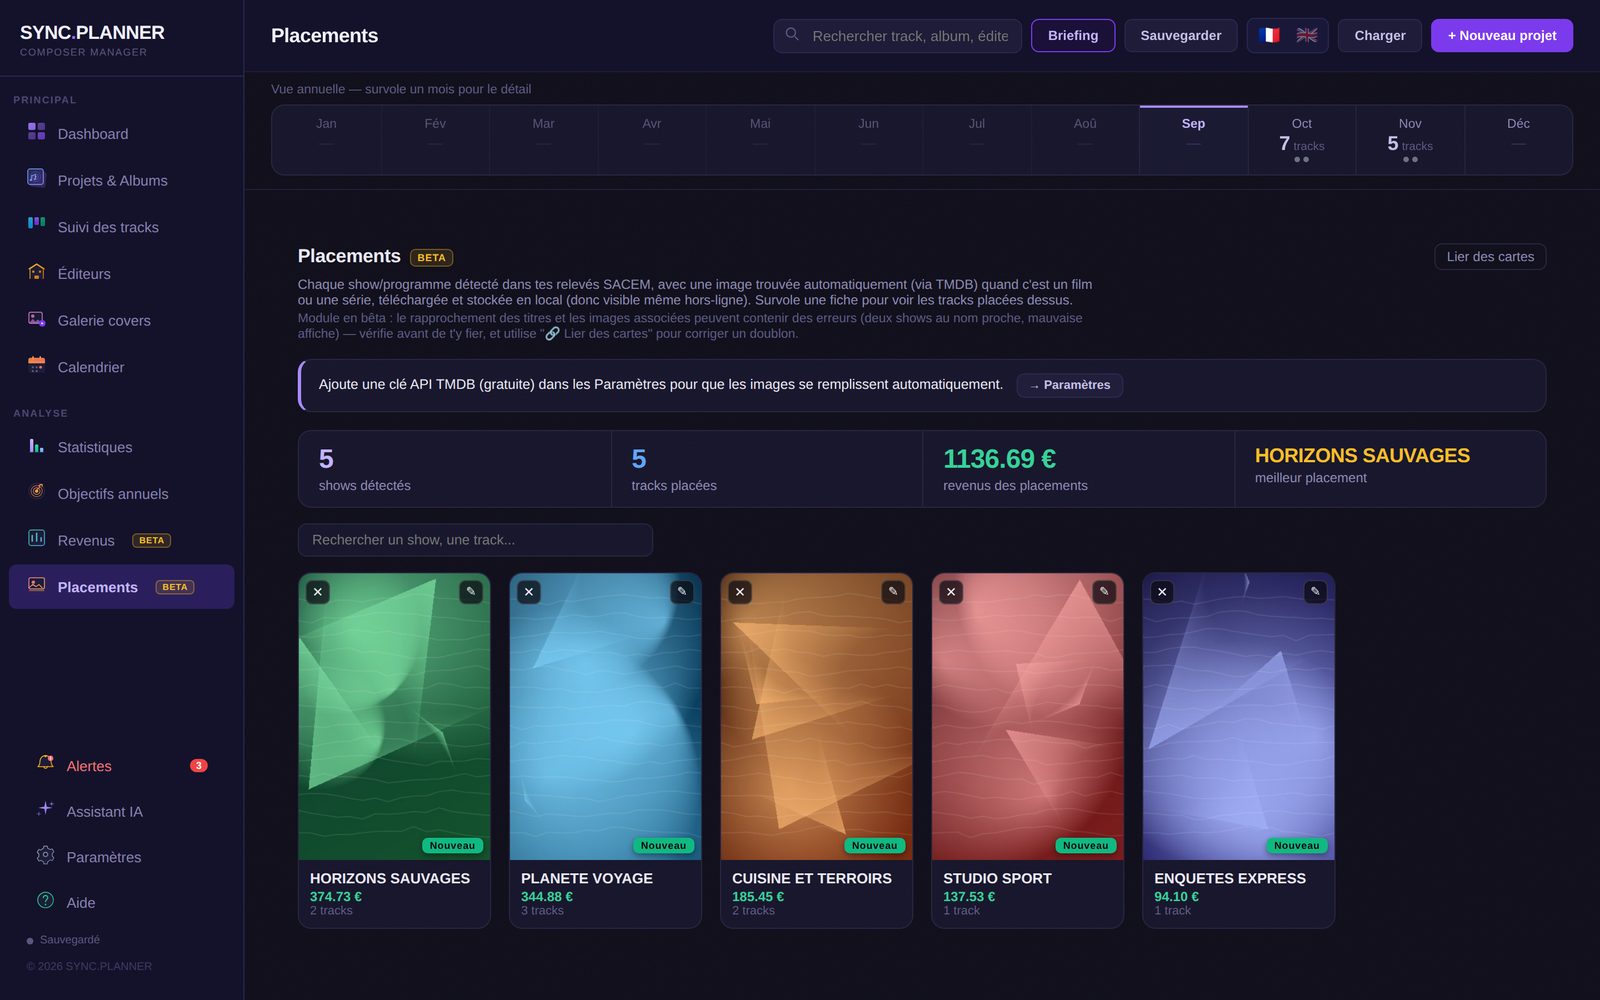
Task: Click the Lier des cartes button
Action: [x=1490, y=257]
